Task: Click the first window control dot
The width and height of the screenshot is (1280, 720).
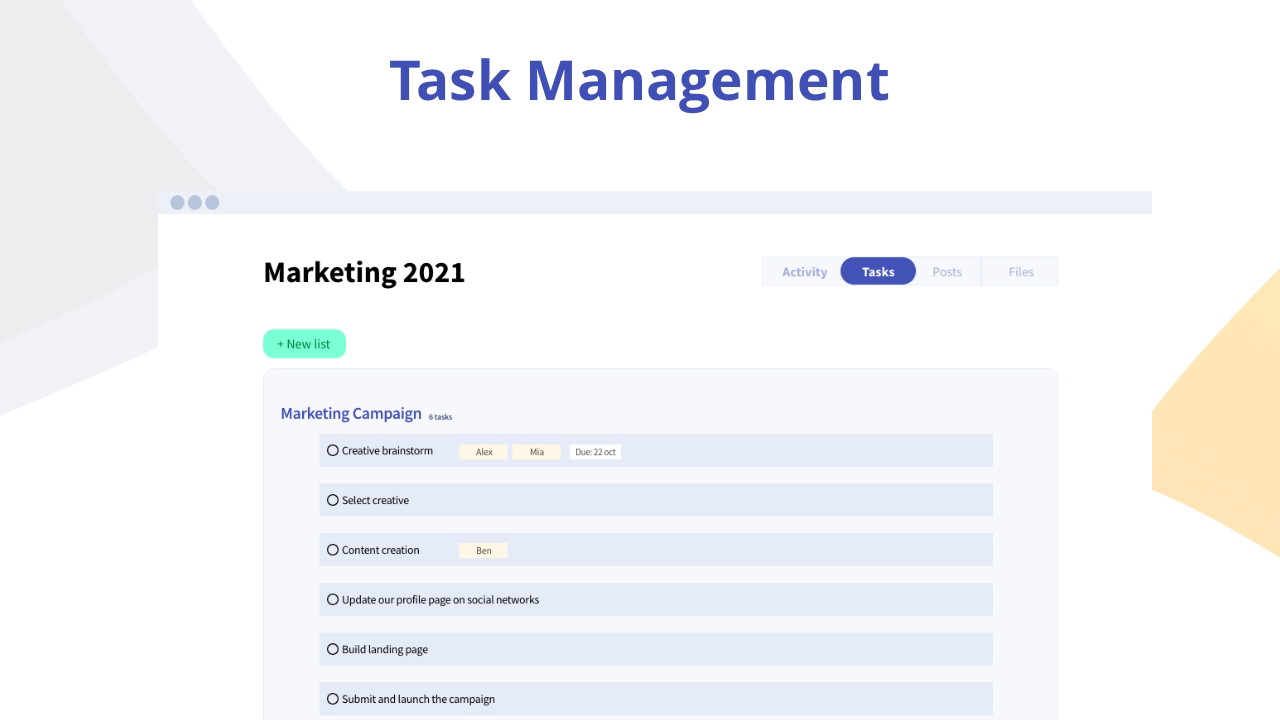Action: (x=177, y=203)
